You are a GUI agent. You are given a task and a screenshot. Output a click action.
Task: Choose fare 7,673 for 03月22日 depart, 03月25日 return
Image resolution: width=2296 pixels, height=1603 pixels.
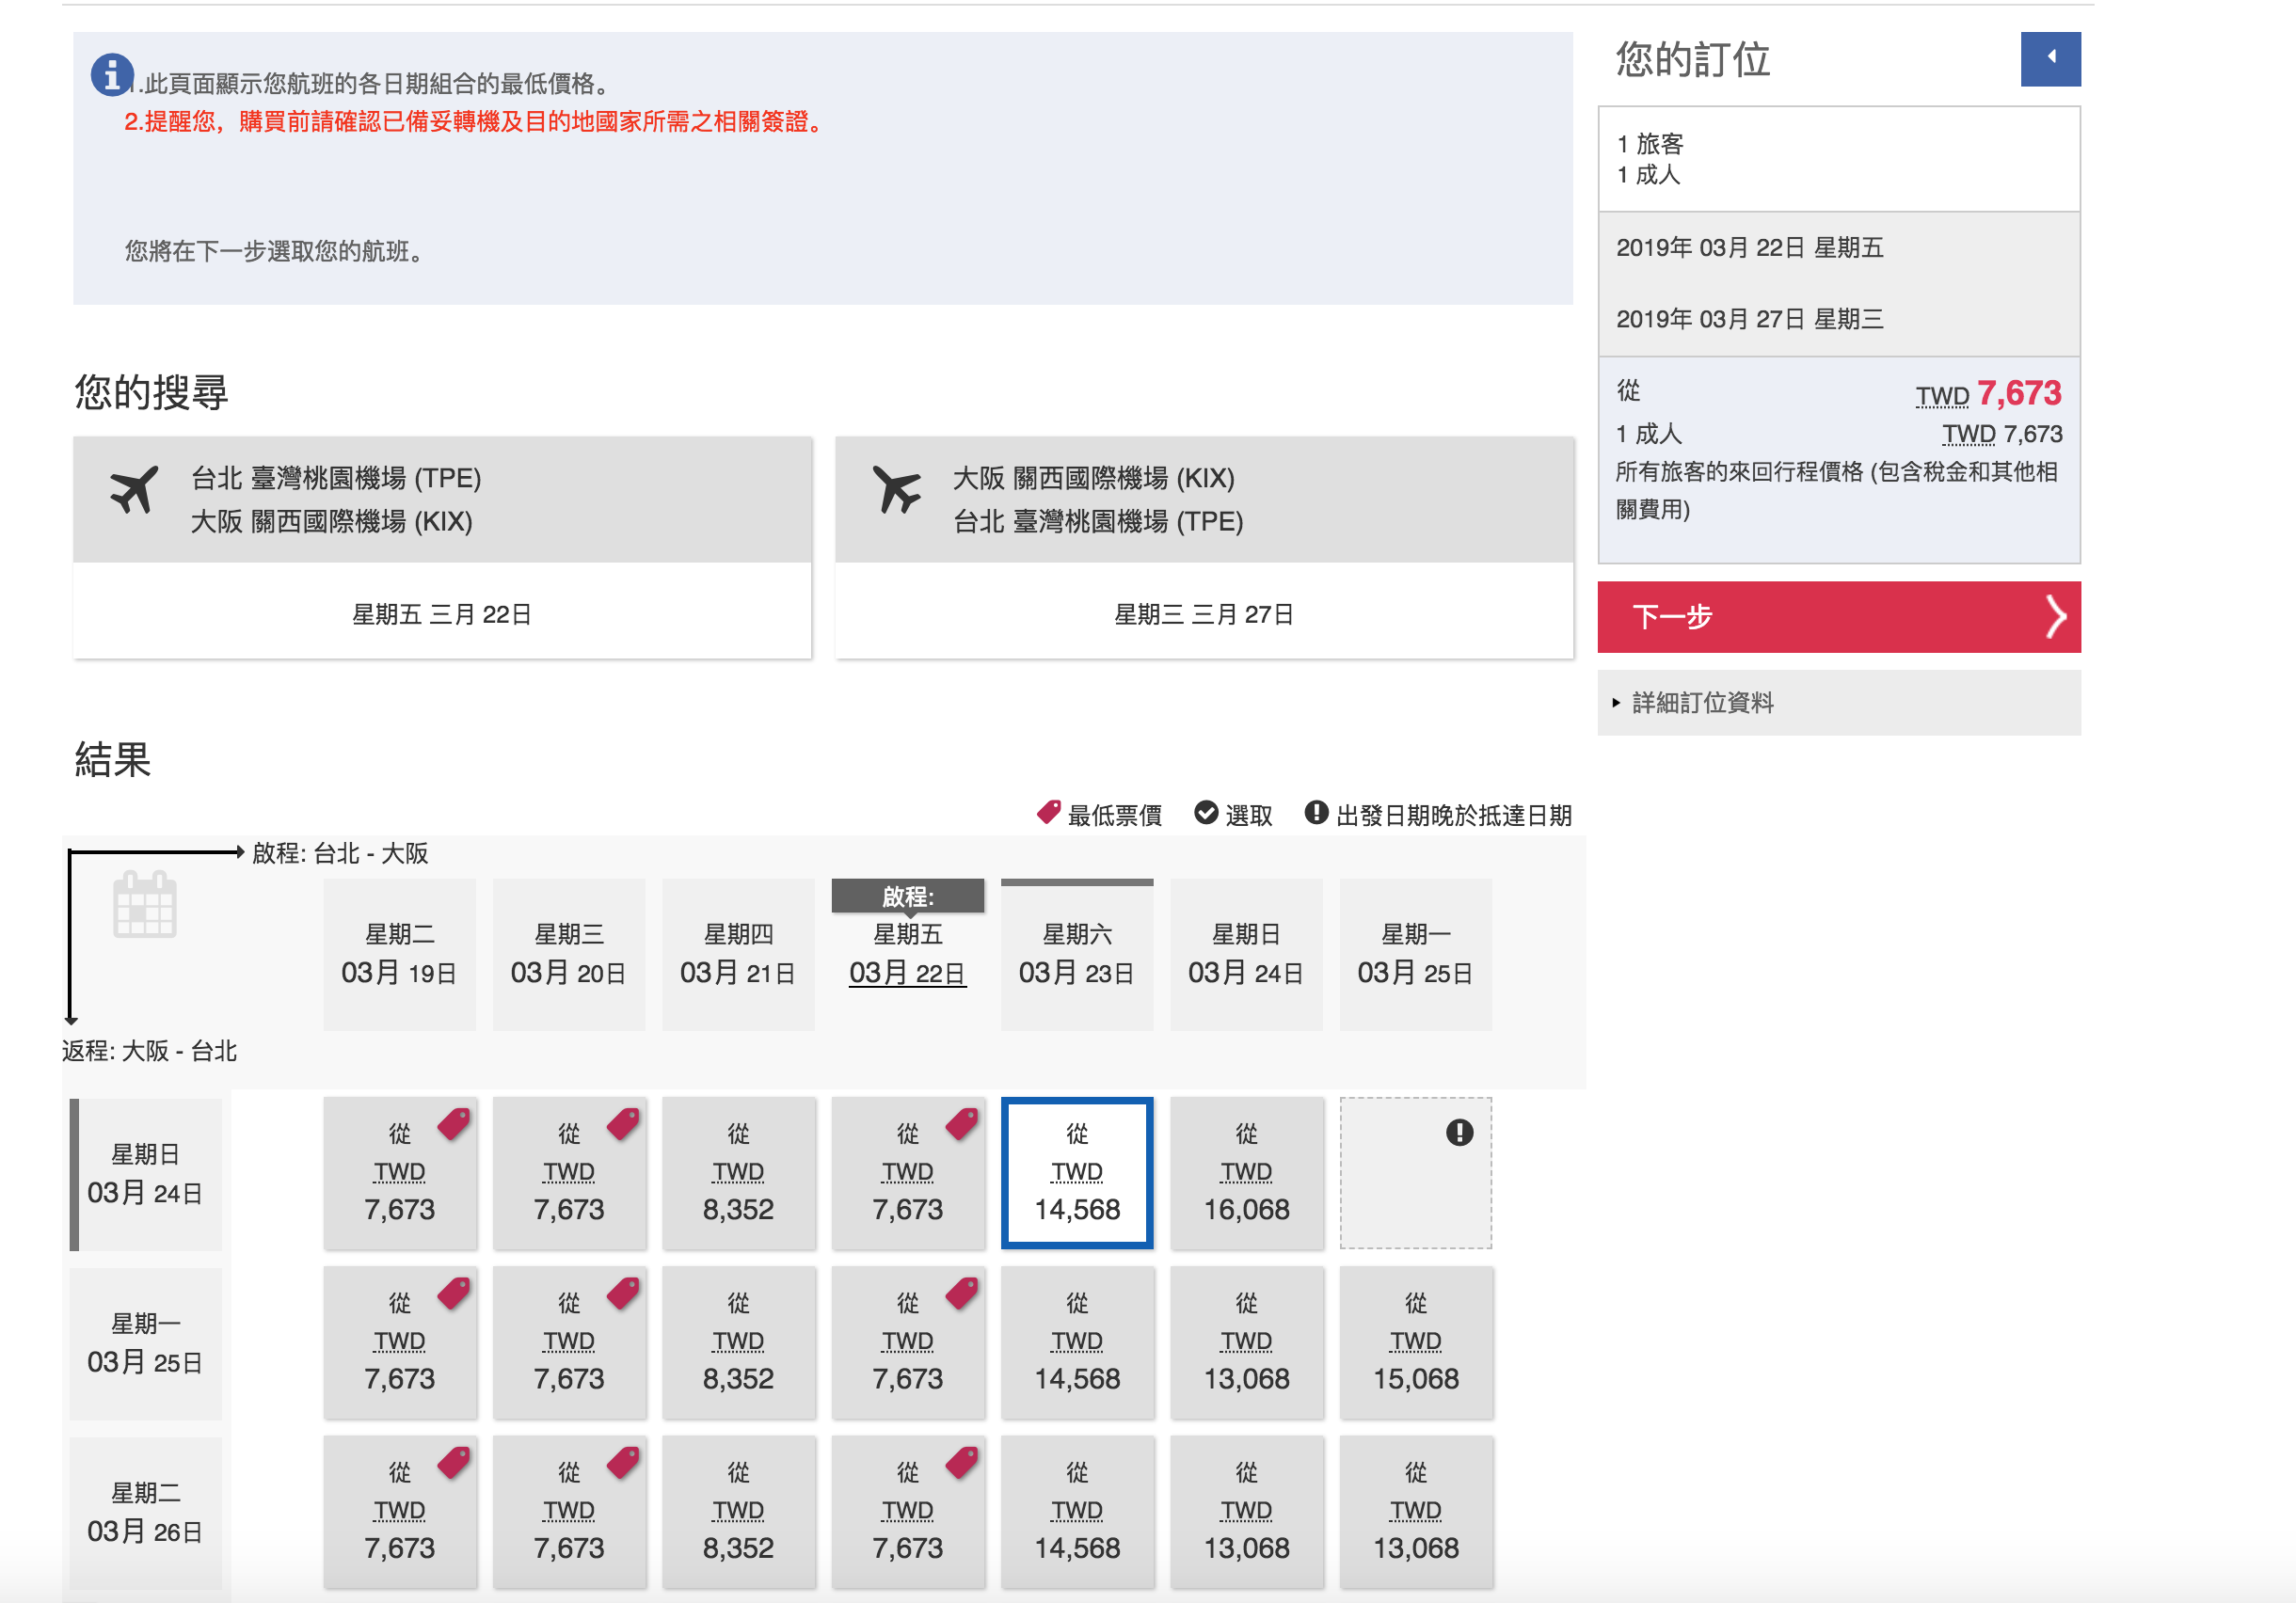coord(907,1343)
